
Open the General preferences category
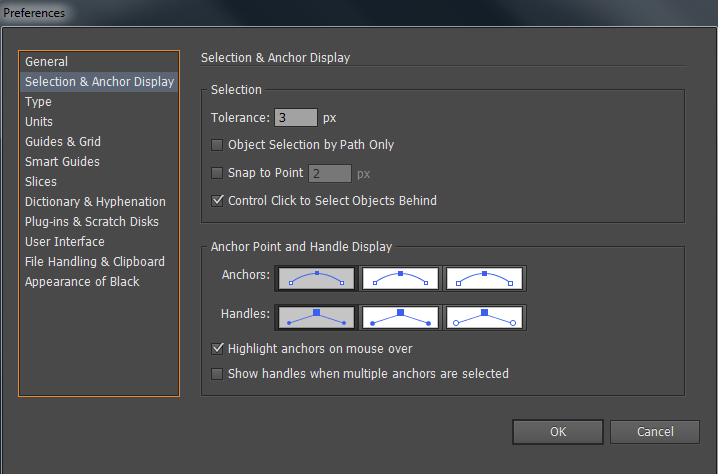point(47,62)
